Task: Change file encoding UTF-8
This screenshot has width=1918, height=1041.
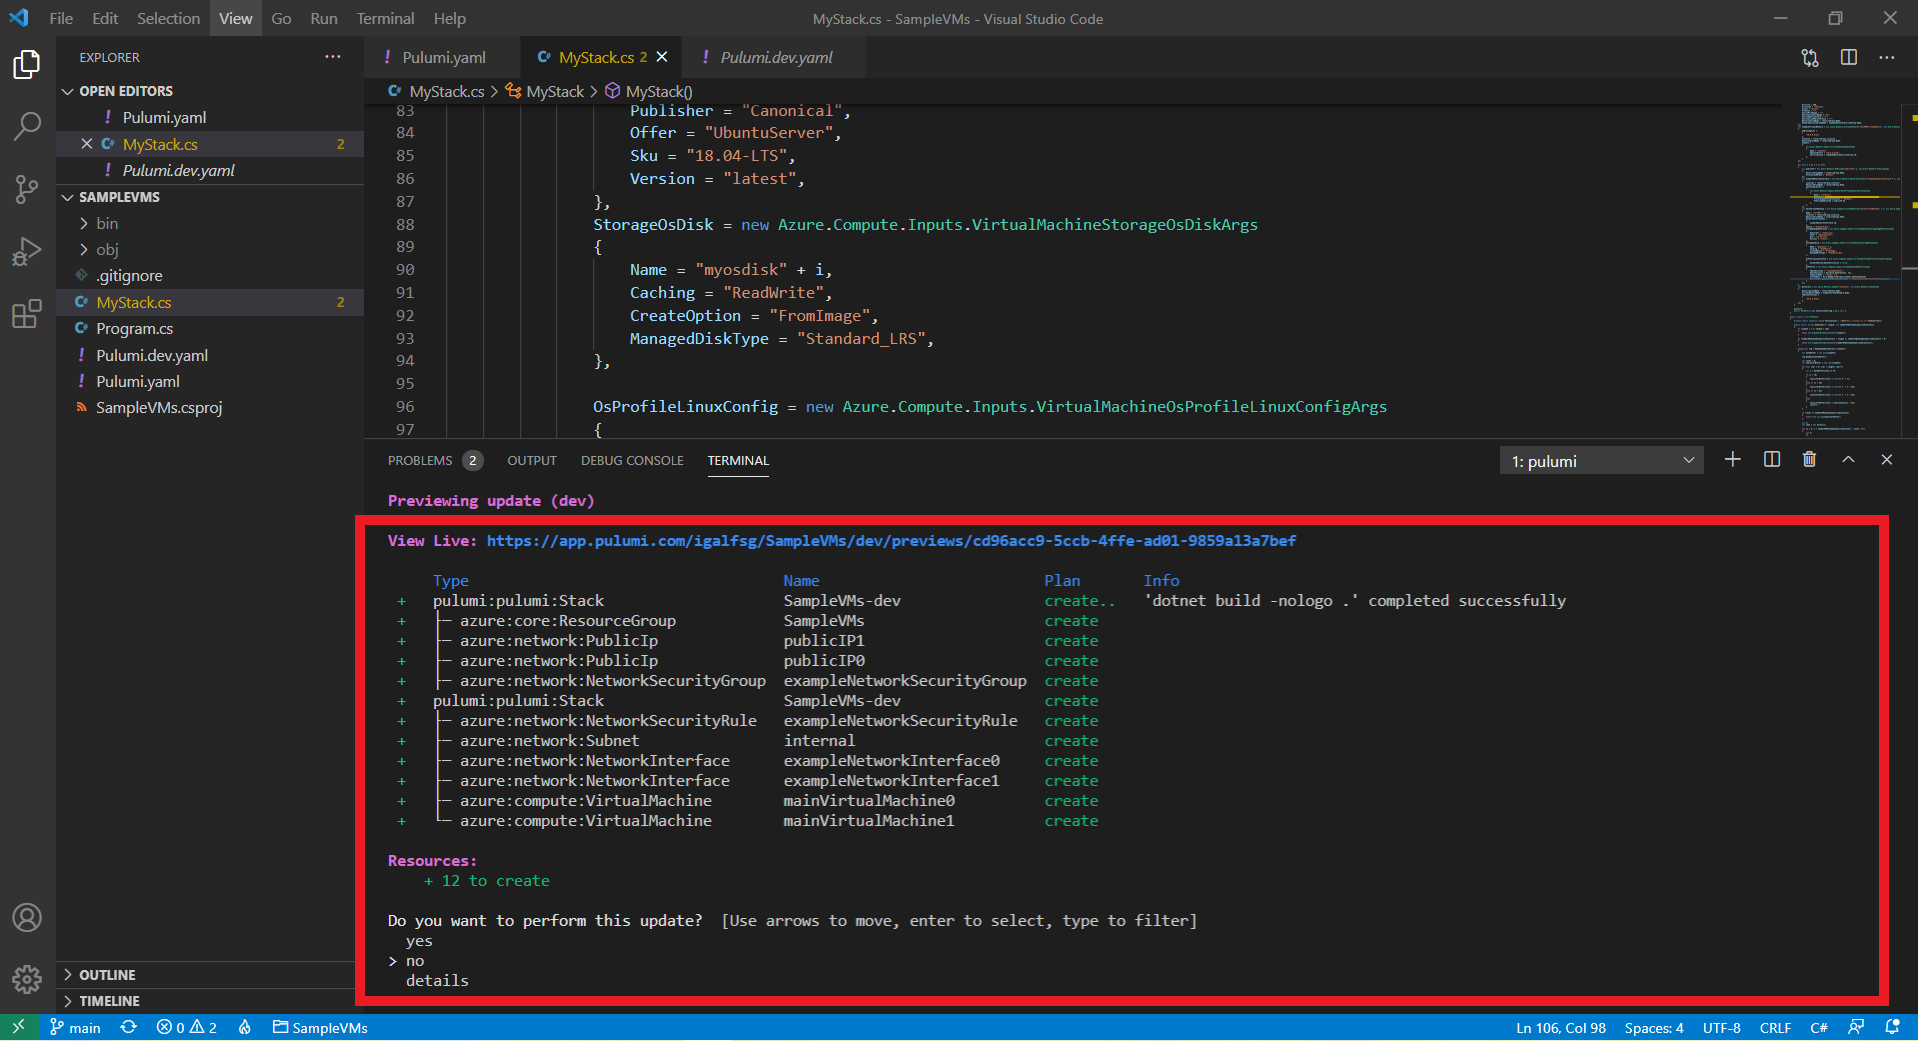Action: pos(1721,1027)
